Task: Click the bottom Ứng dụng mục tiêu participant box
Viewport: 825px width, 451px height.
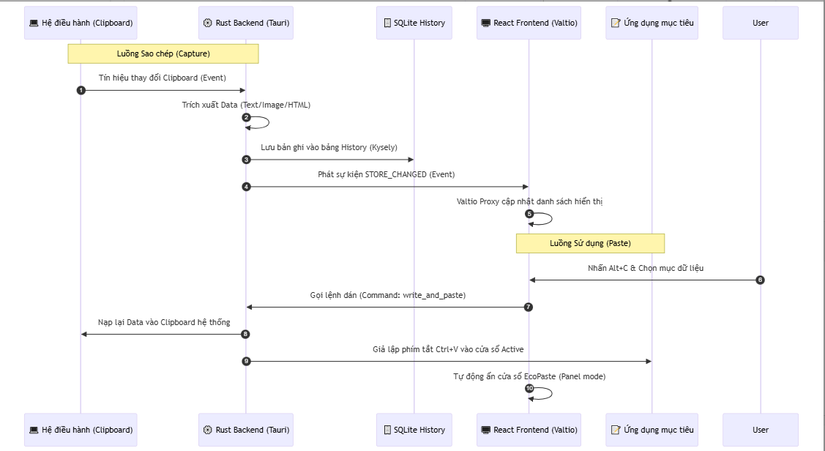Action: 651,430
